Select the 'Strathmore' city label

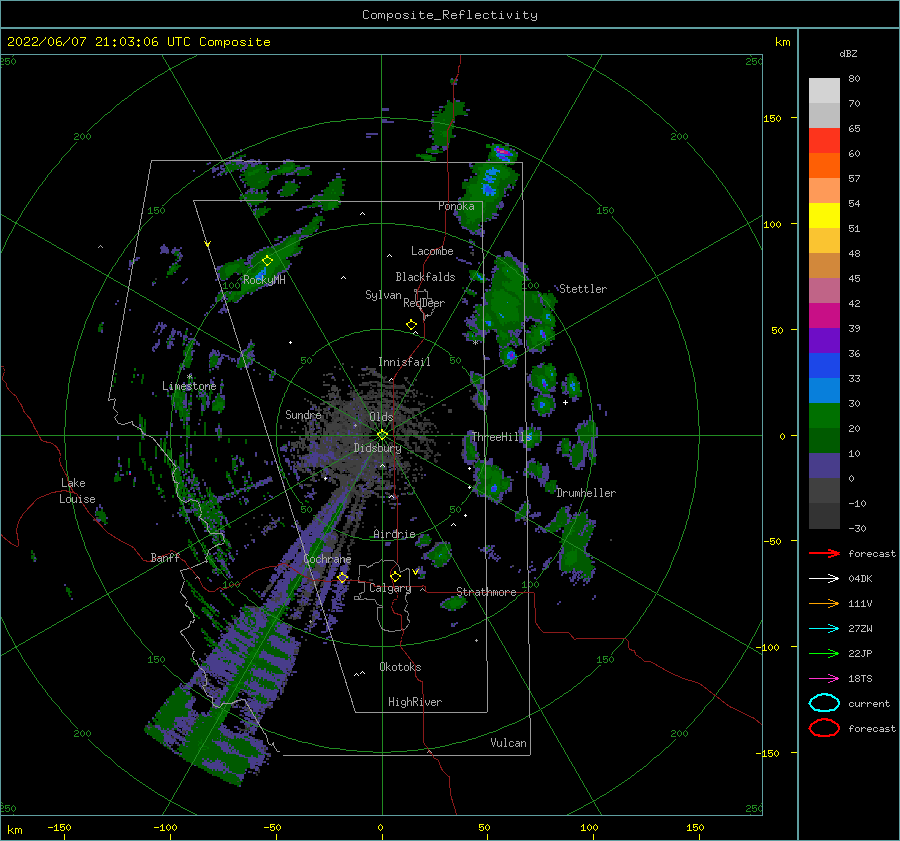pos(486,592)
